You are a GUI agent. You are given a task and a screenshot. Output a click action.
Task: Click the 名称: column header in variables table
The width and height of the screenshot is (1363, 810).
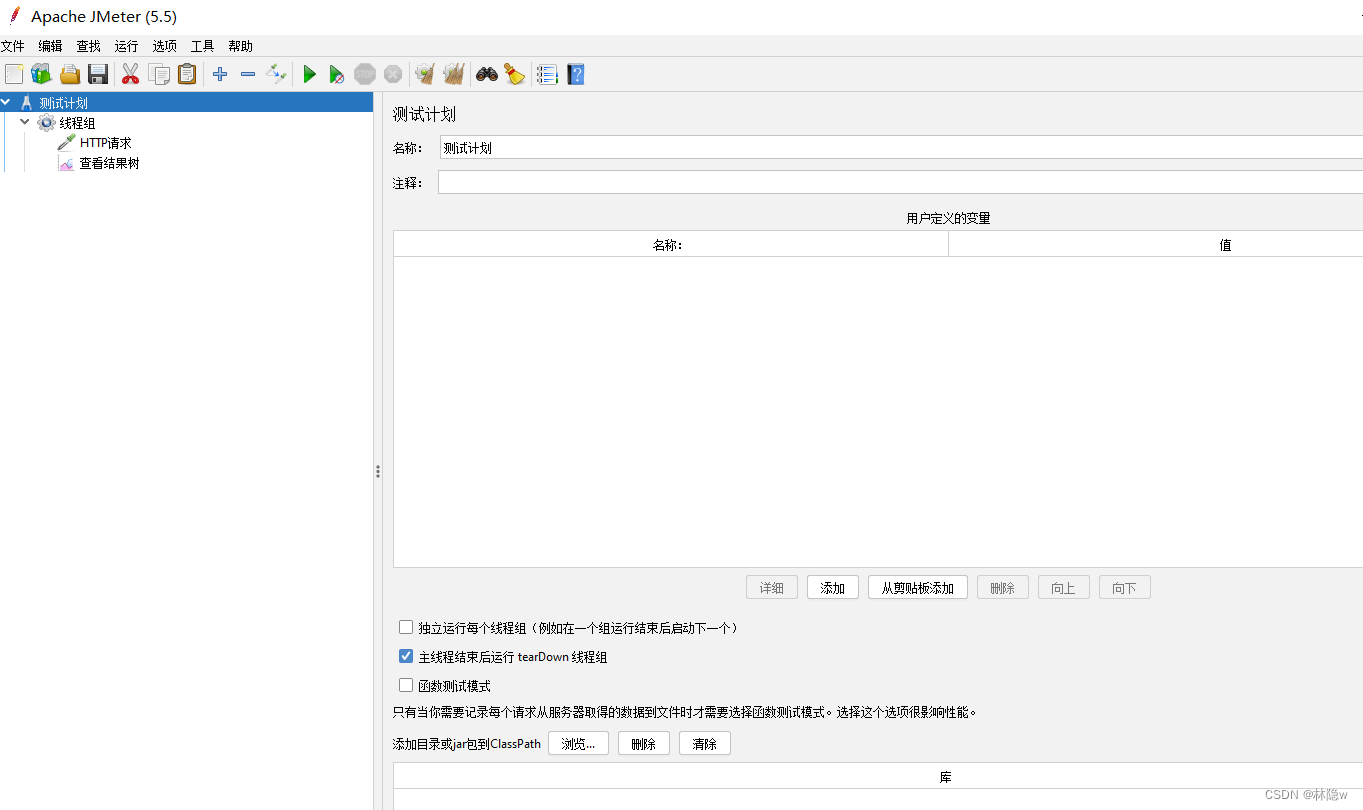coord(670,245)
